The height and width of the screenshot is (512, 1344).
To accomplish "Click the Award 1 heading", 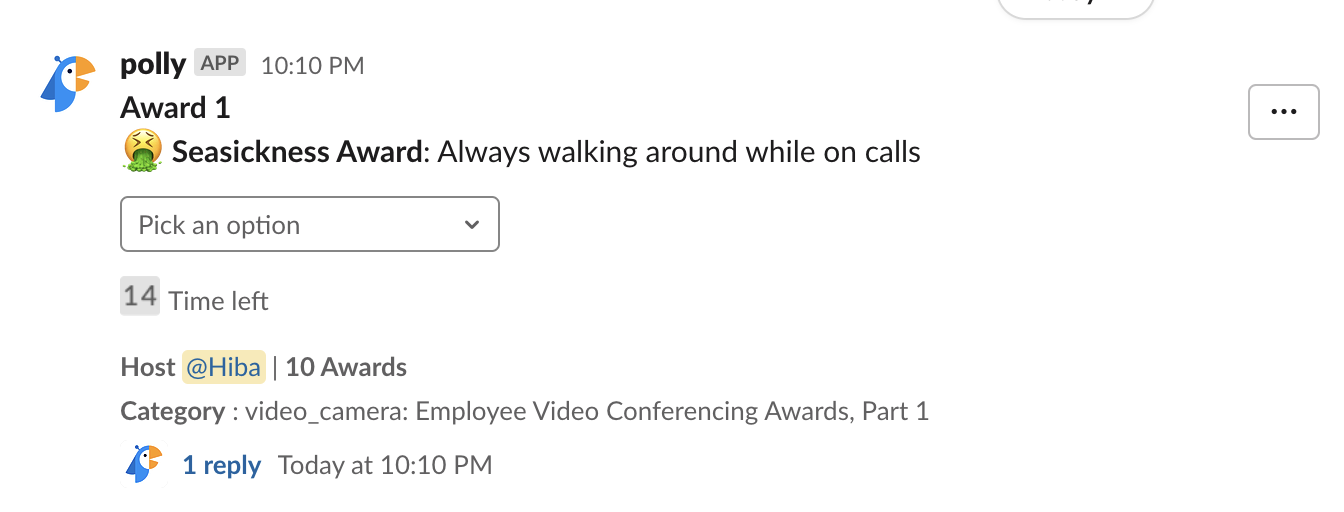I will click(175, 107).
